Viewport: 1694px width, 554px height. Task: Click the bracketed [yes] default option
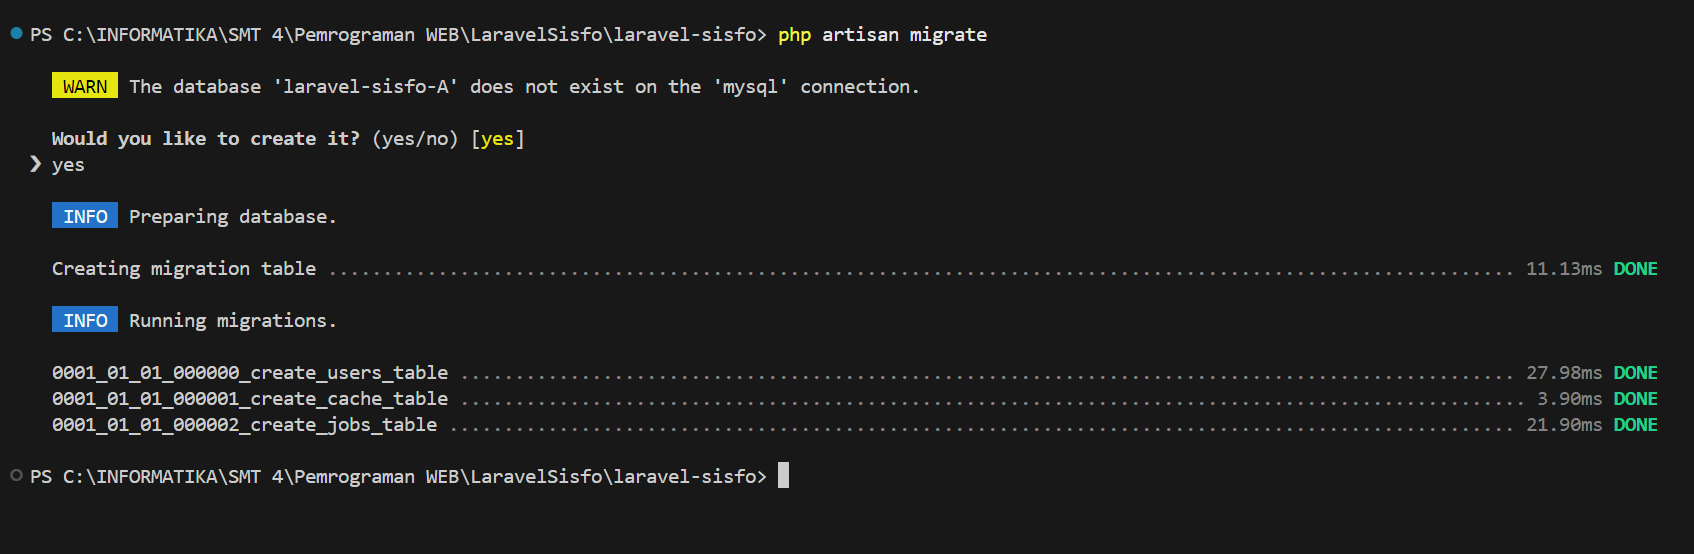point(497,138)
